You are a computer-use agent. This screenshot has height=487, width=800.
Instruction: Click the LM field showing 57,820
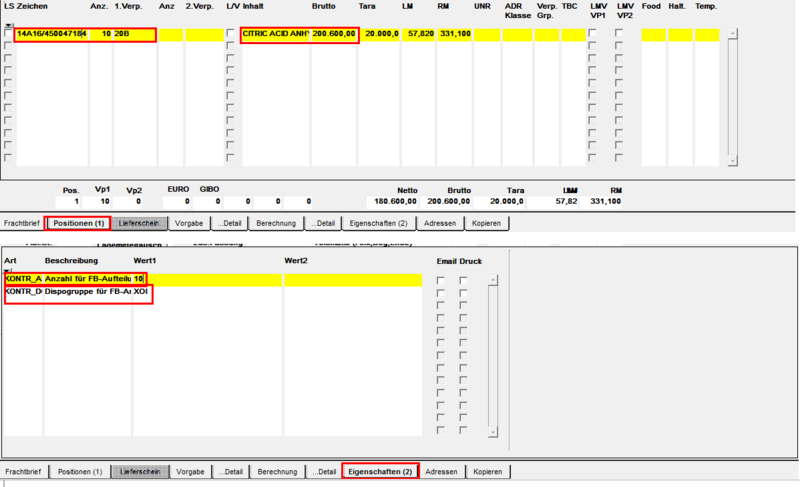coord(418,34)
